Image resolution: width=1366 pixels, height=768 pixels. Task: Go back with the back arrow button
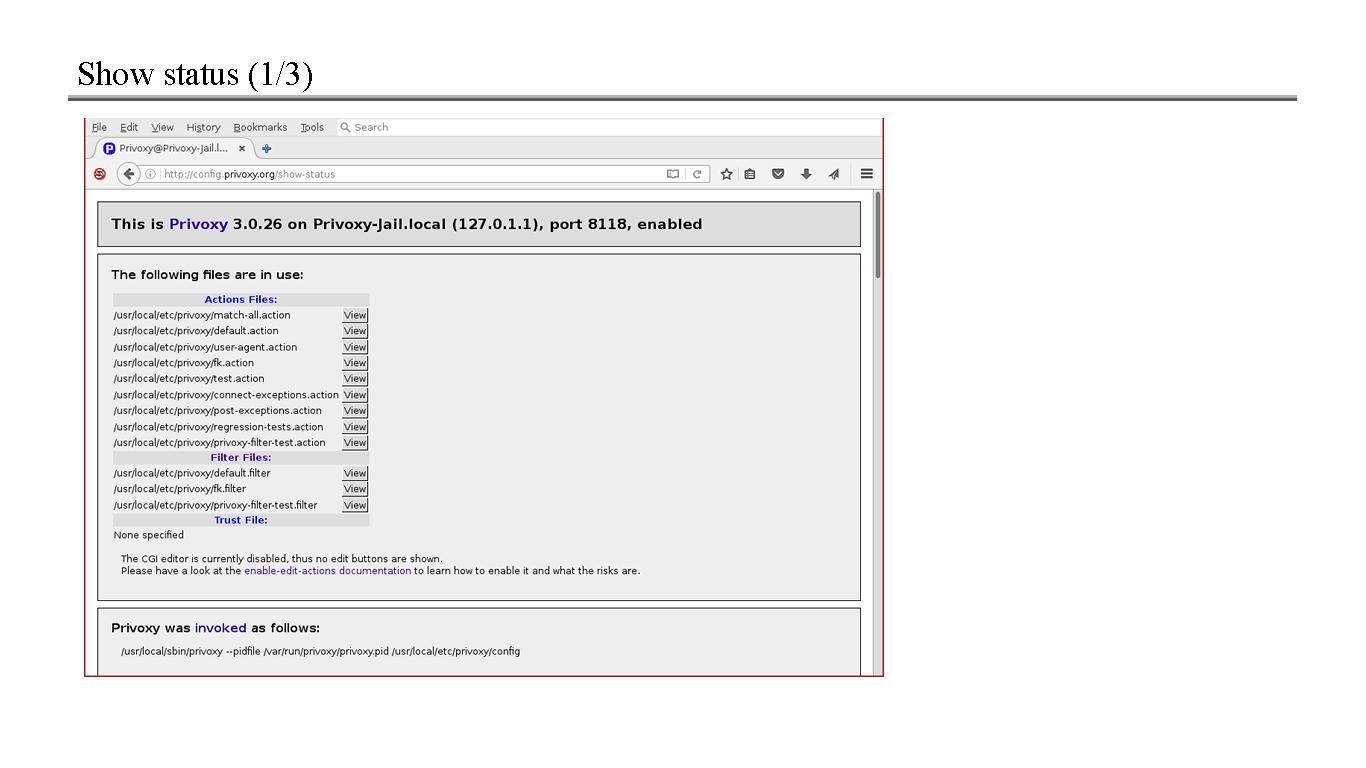(128, 174)
